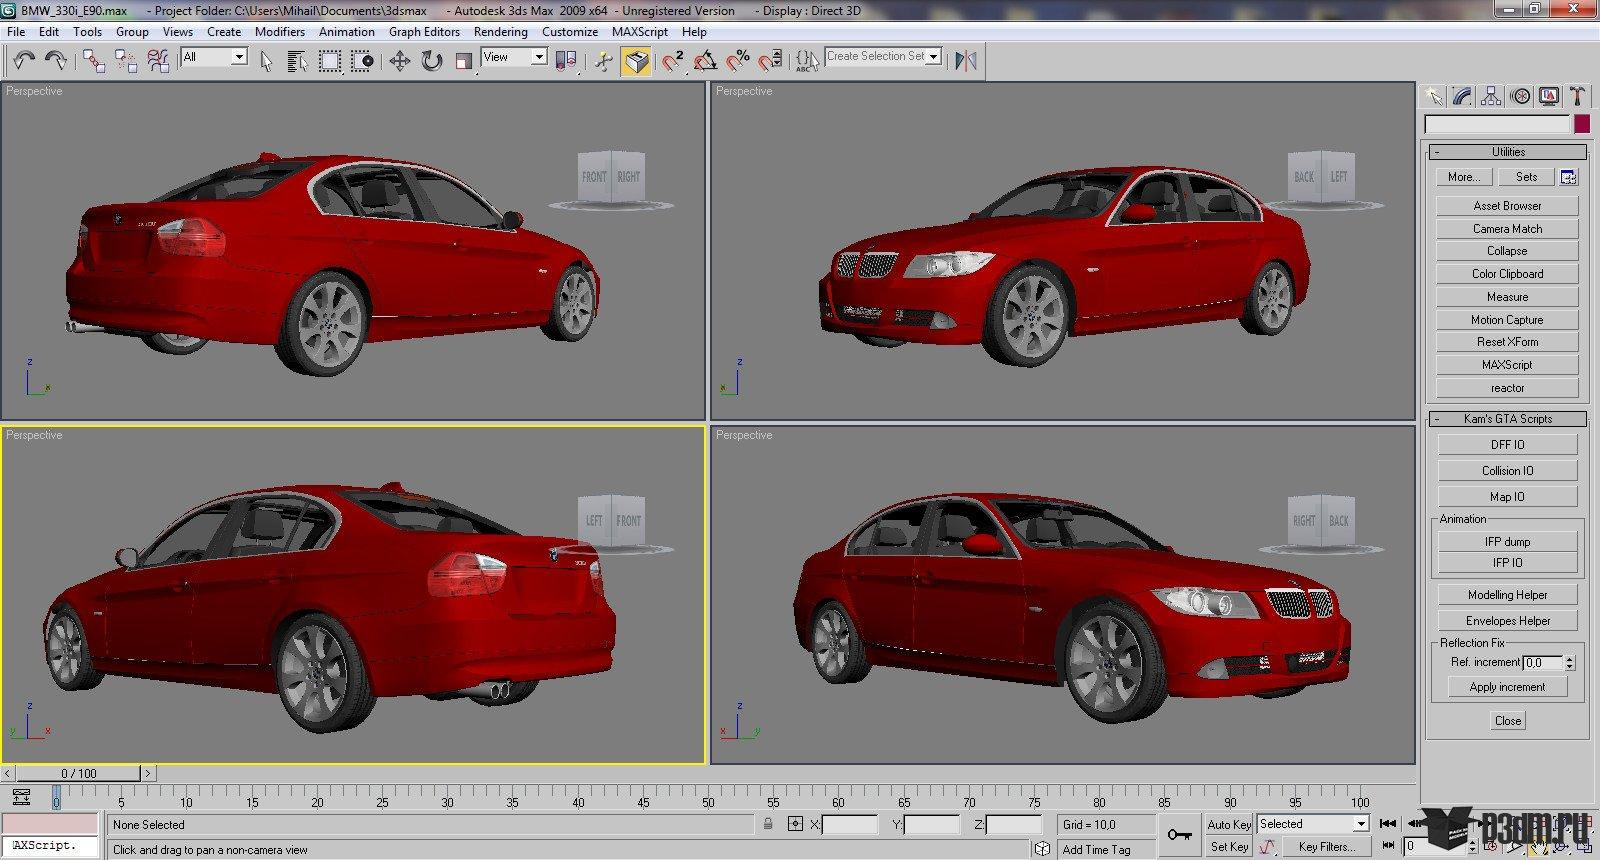Open the Rendering menu
This screenshot has width=1600, height=860.
click(x=500, y=31)
